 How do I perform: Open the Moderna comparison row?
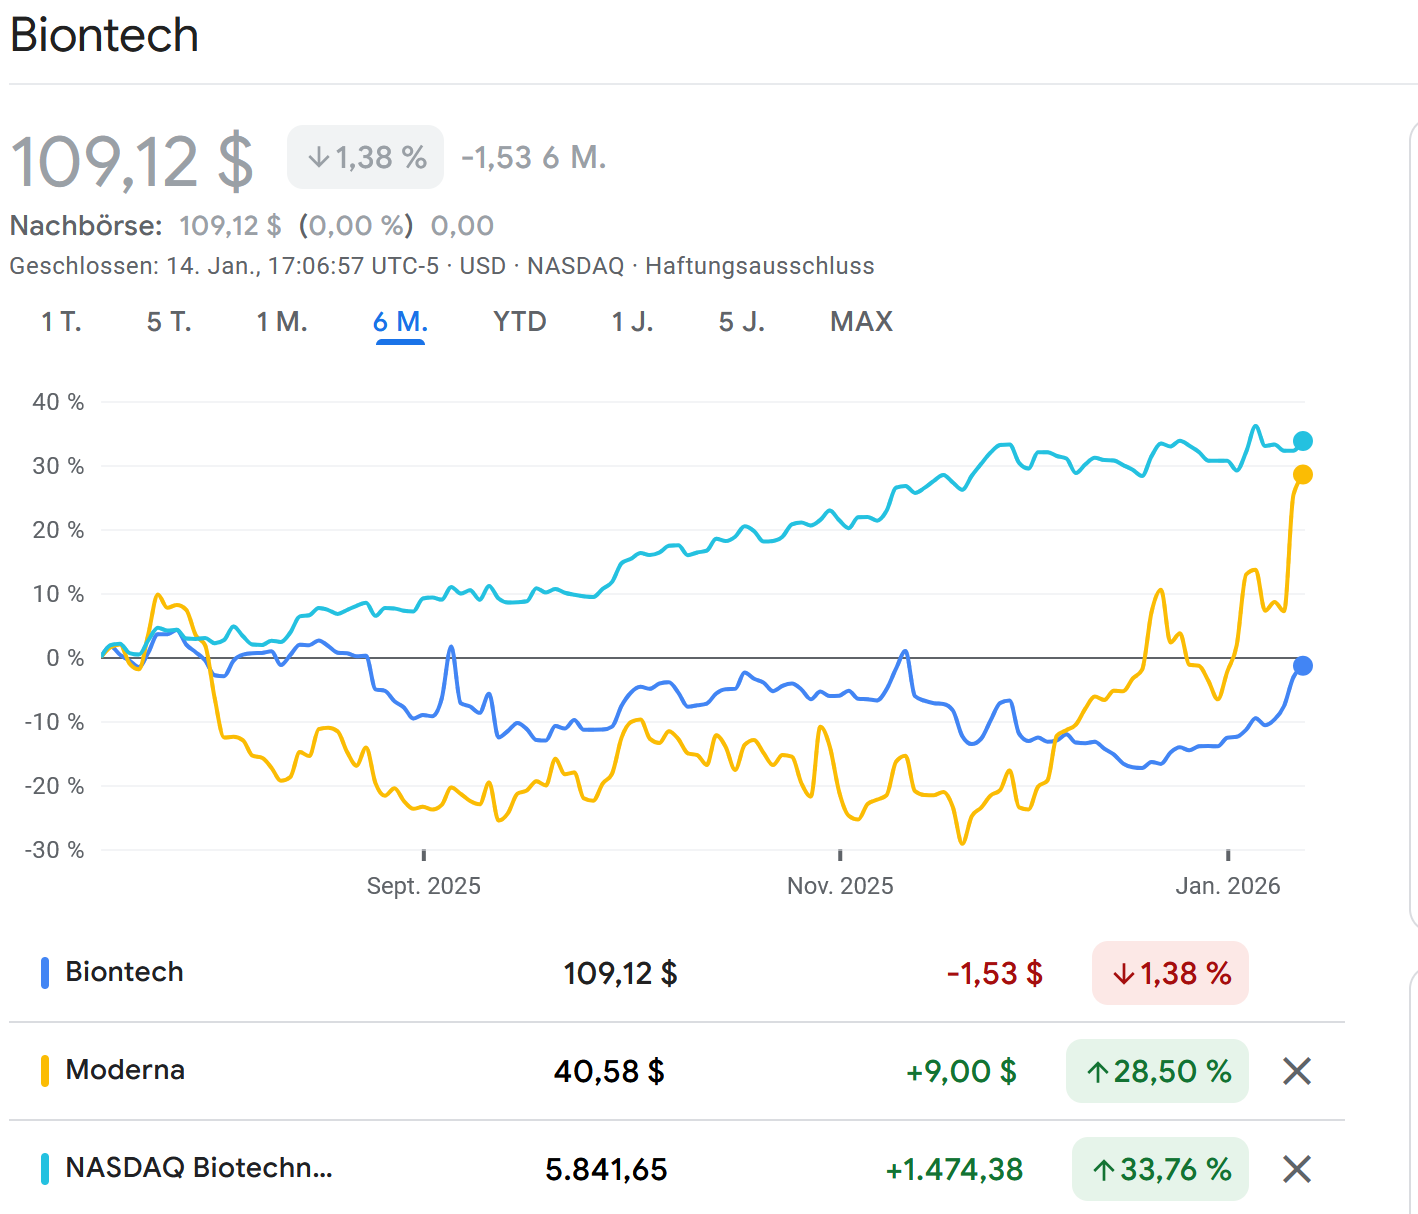(125, 1070)
